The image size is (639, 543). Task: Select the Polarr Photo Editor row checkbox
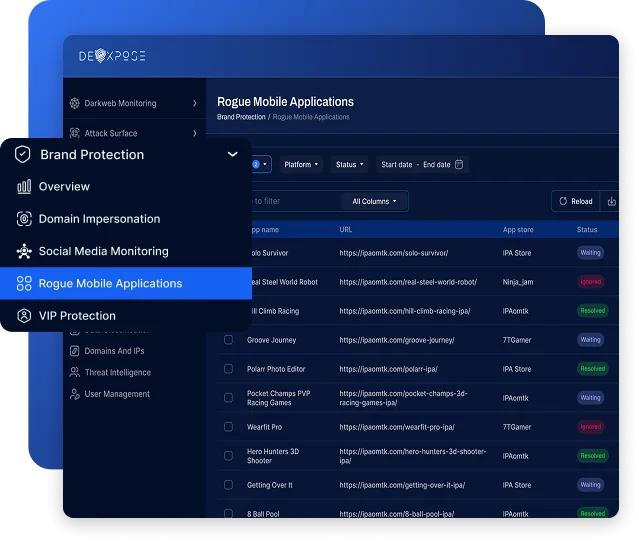click(x=229, y=369)
